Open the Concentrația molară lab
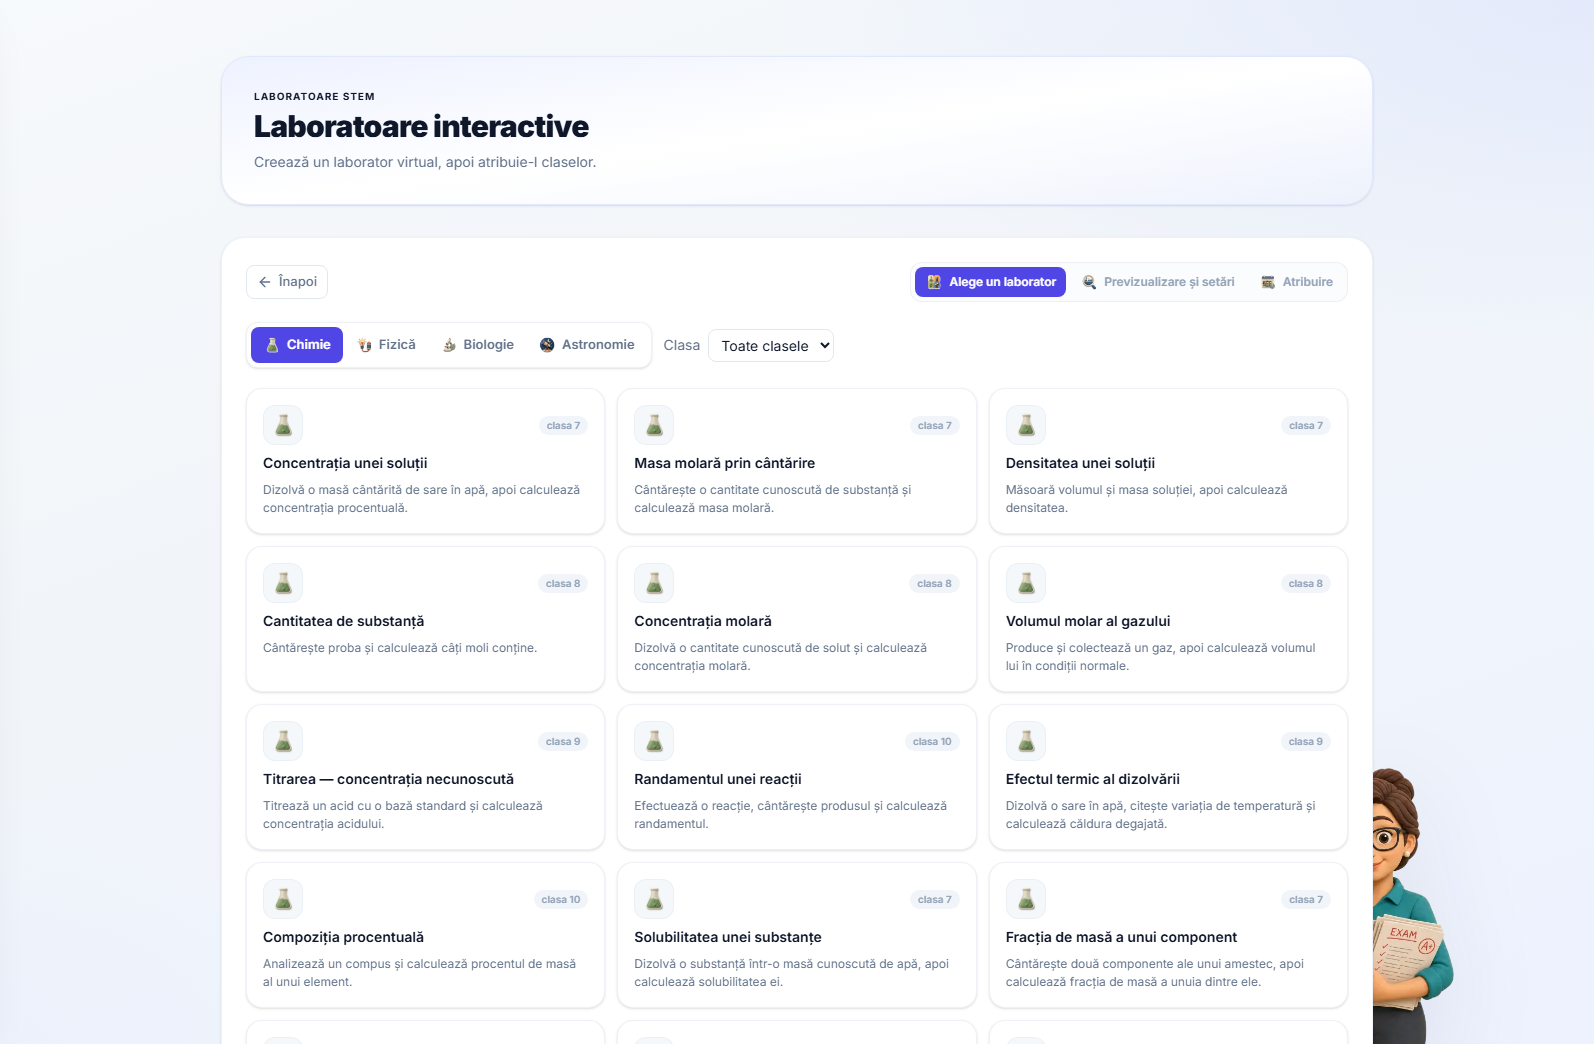Viewport: 1594px width, 1044px height. (x=797, y=620)
